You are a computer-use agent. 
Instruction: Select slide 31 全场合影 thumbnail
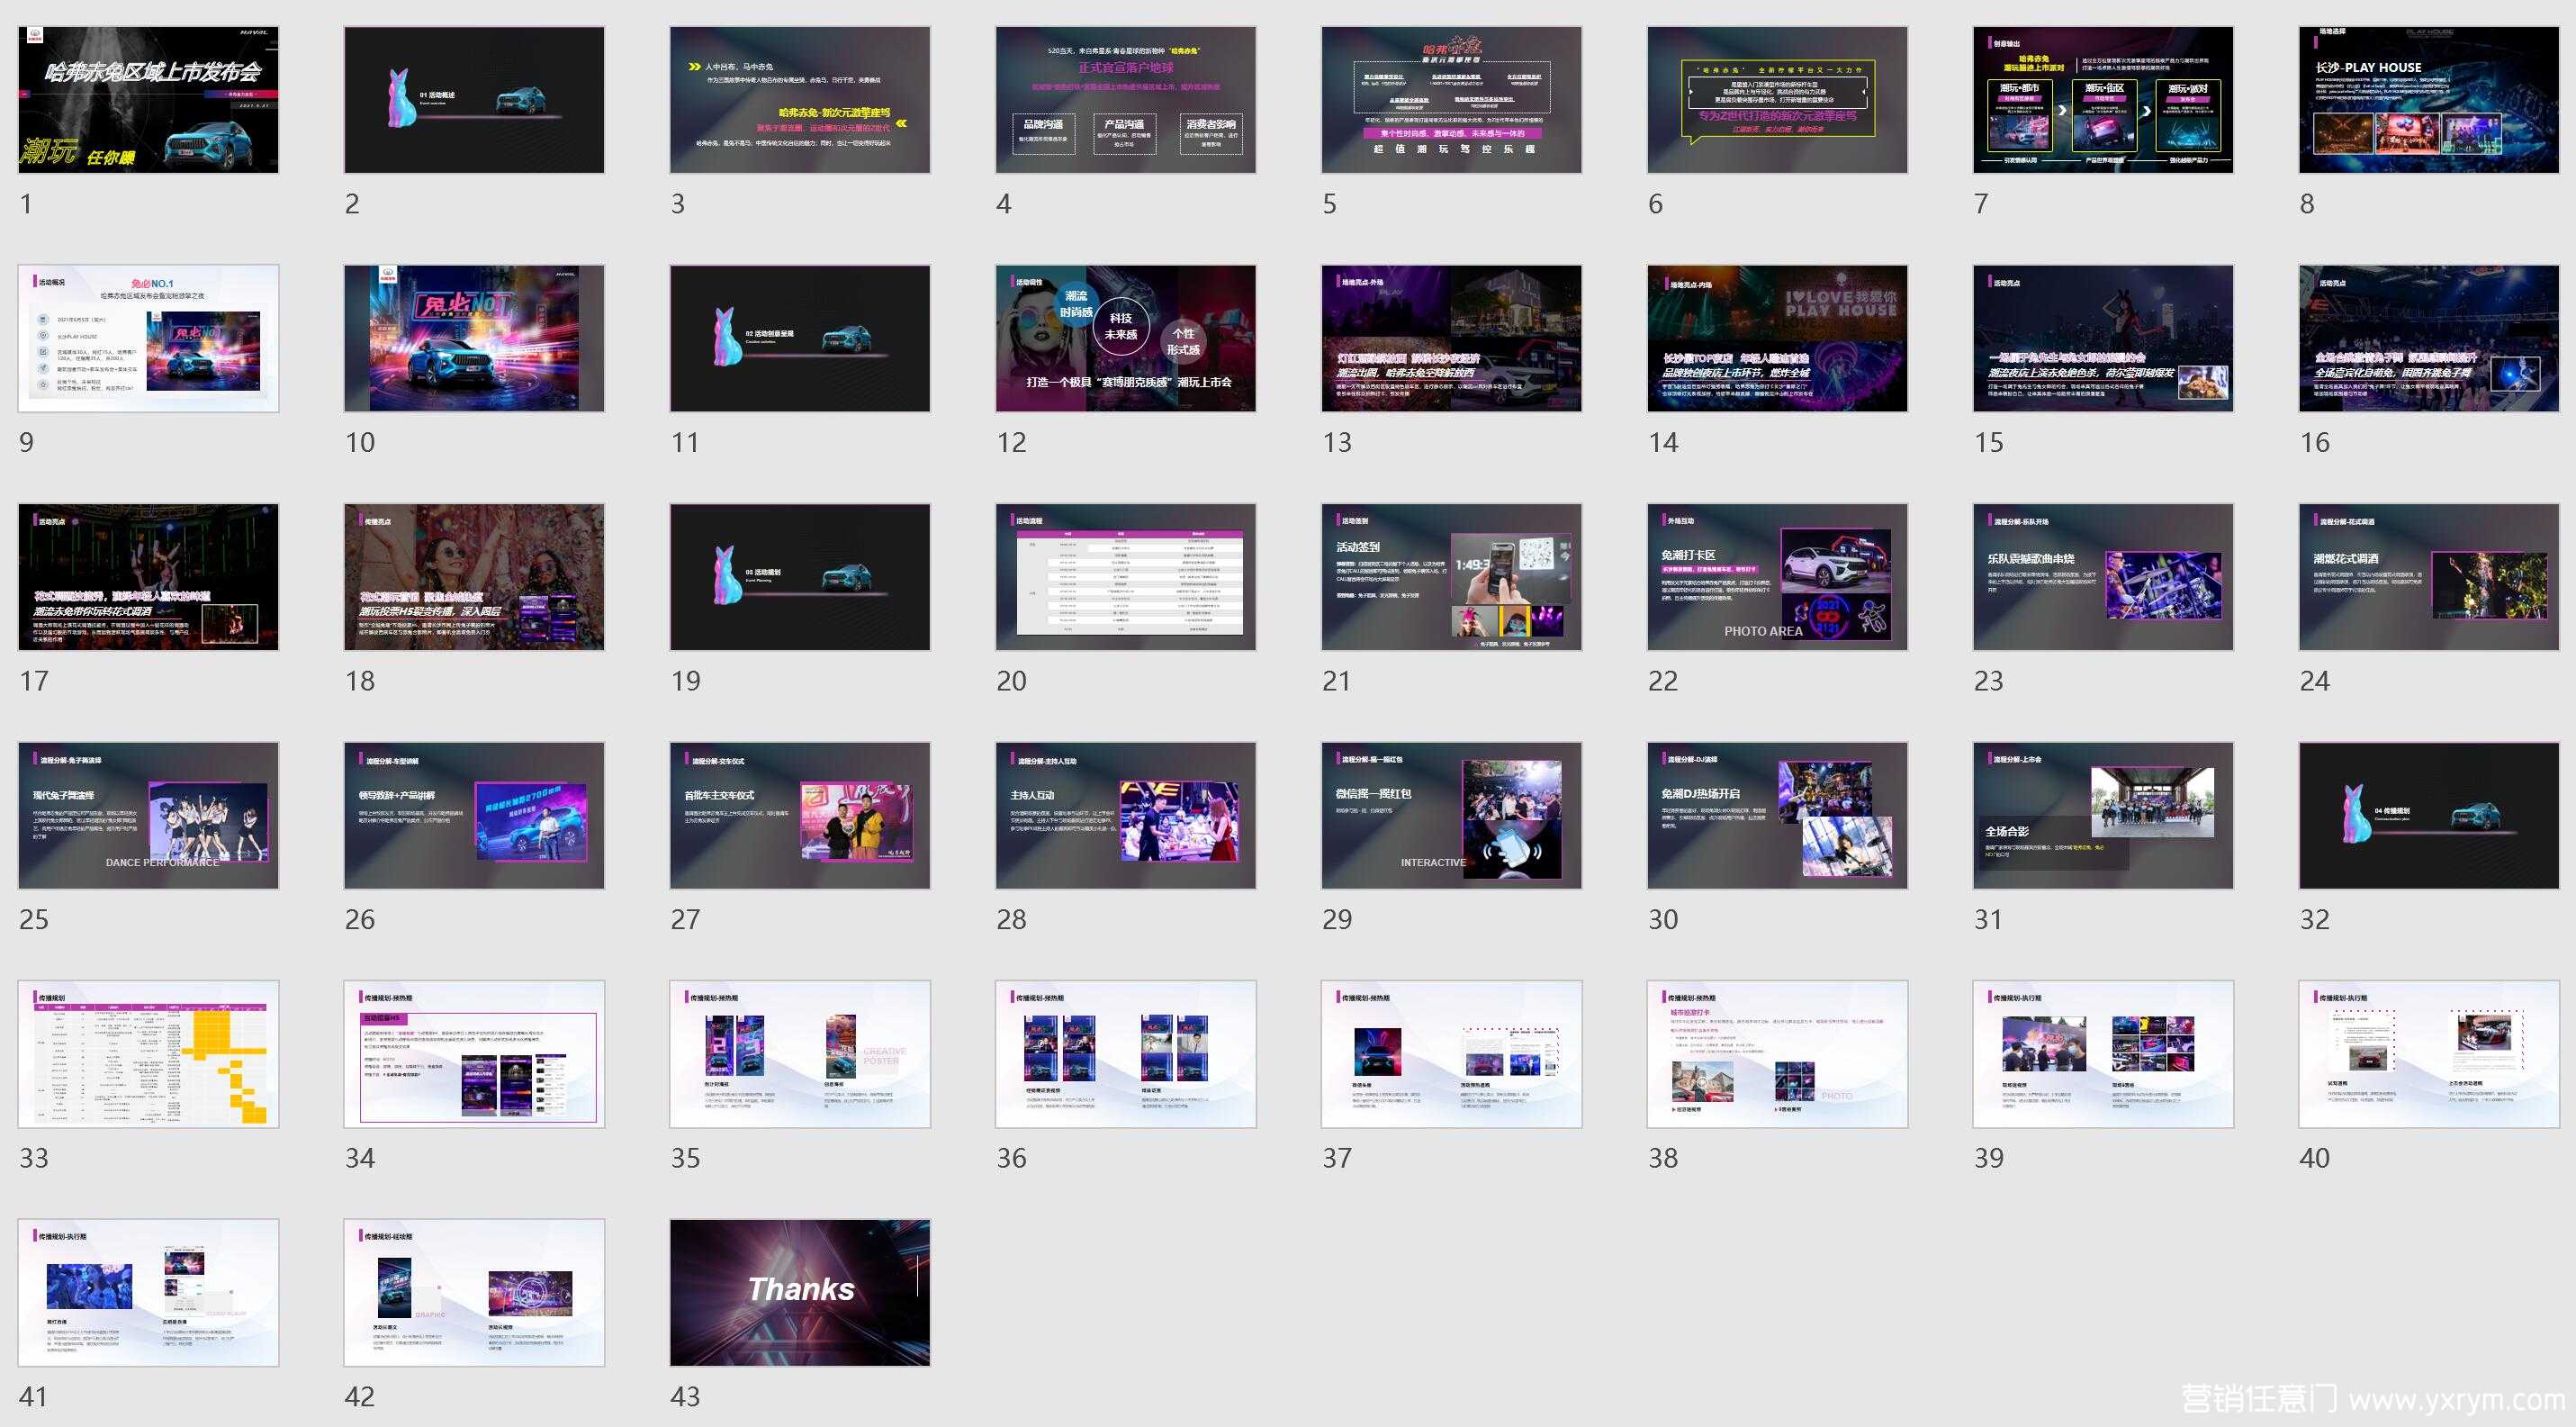pyautogui.click(x=2104, y=815)
